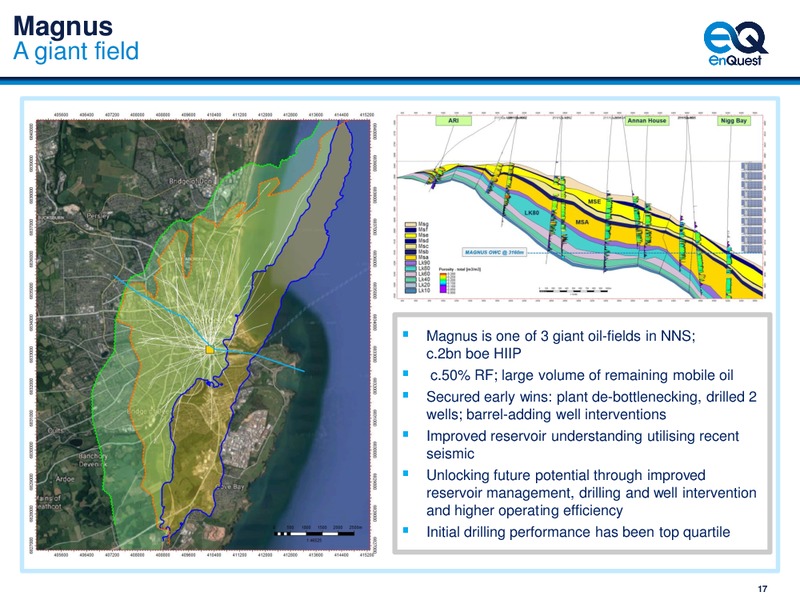Select the "Secured early wins" bullet
The width and height of the screenshot is (800, 600).
[x=591, y=406]
